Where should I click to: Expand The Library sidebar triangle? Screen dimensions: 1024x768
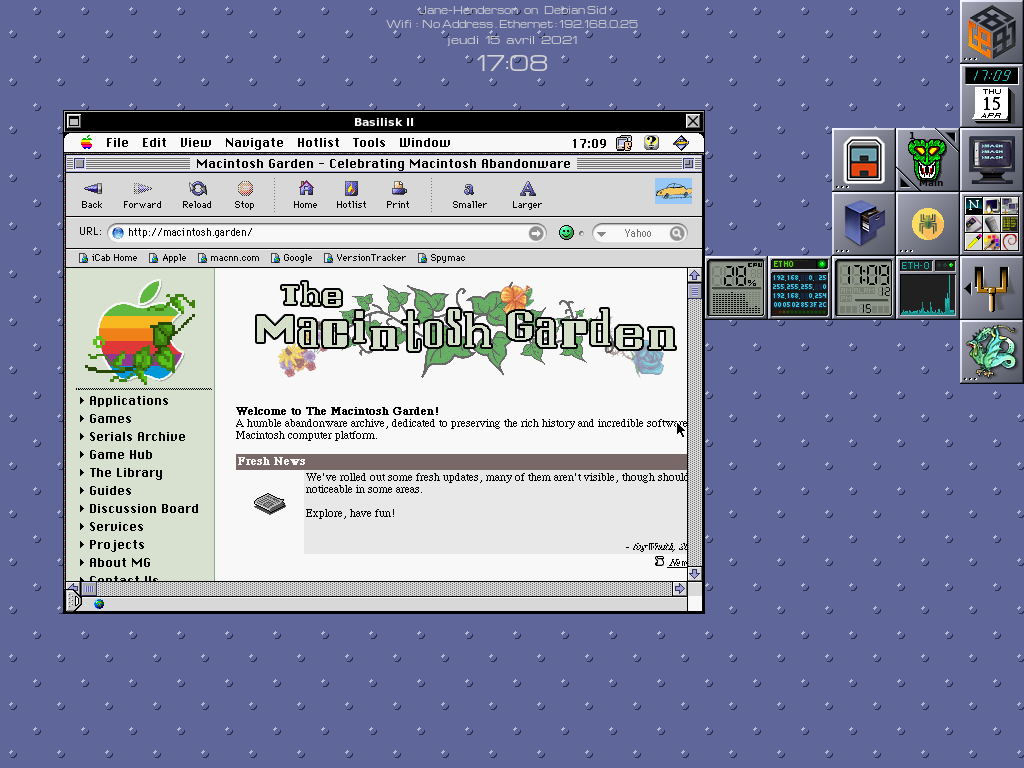point(82,472)
